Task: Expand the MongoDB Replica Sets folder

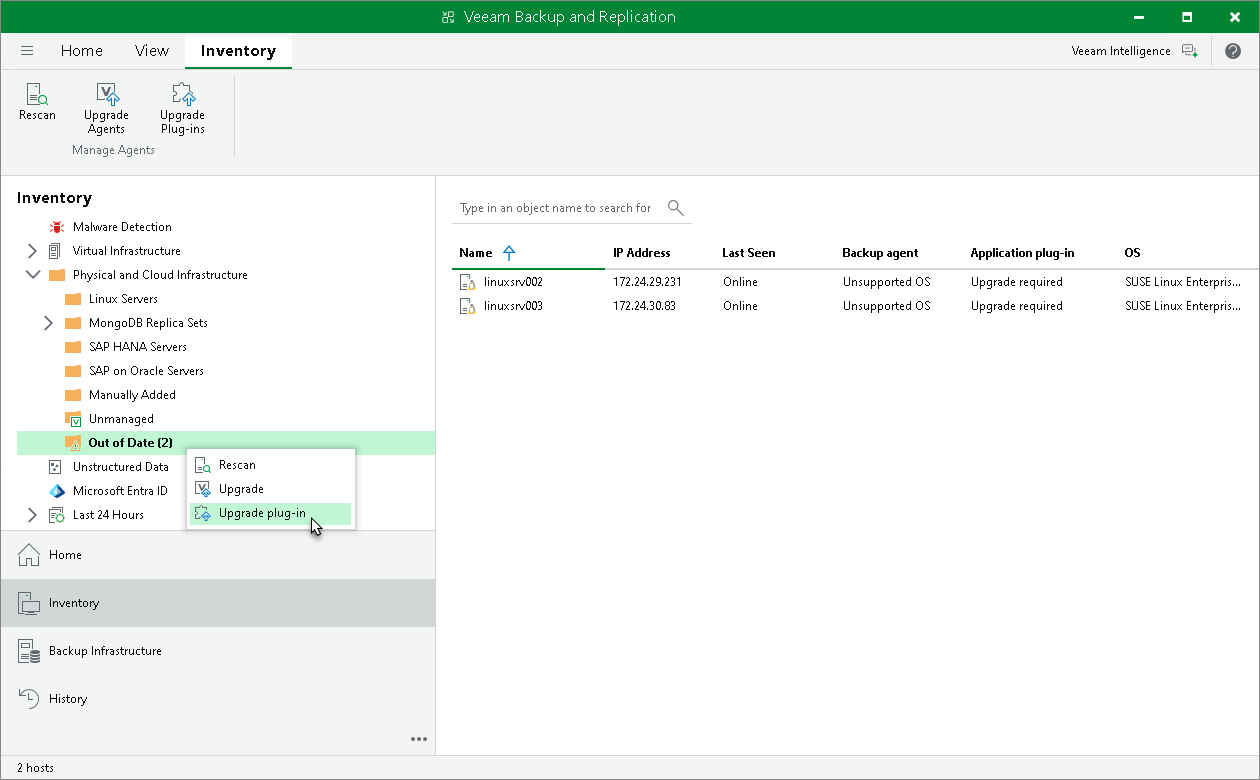Action: pyautogui.click(x=48, y=323)
